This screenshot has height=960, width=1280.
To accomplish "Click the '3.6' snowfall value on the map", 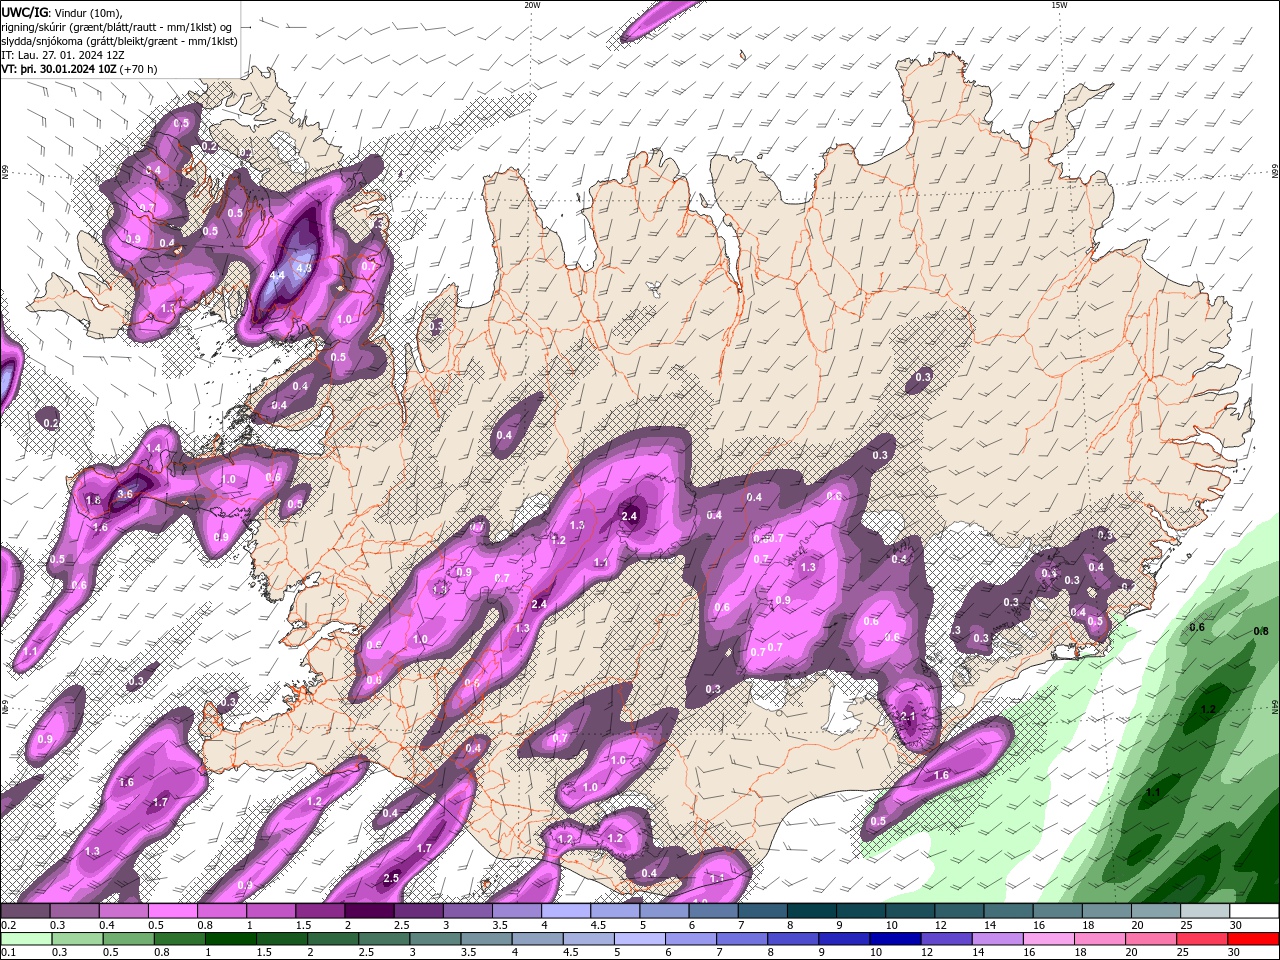I will click(125, 494).
